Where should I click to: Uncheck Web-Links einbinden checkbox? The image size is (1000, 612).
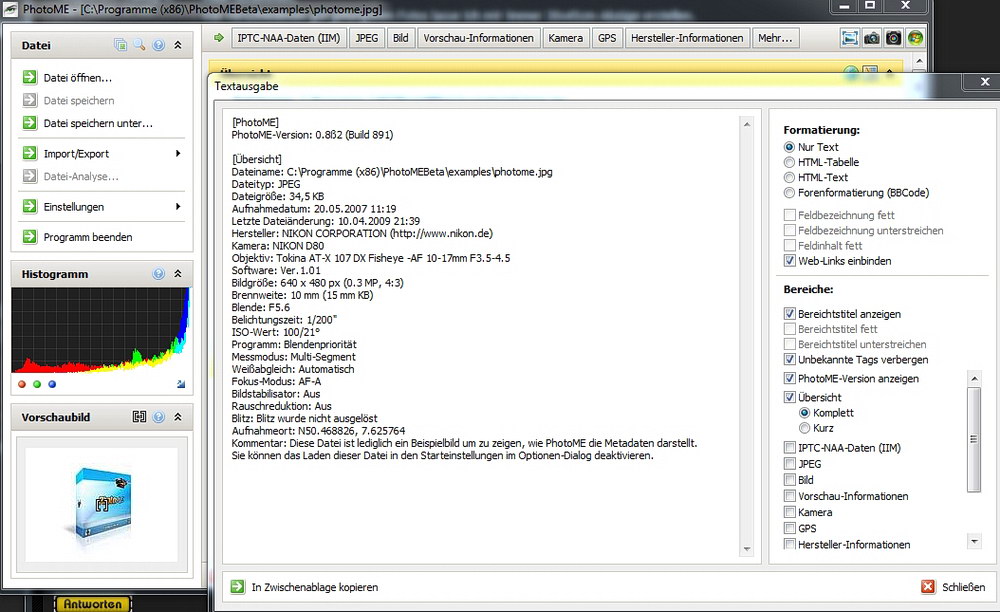point(790,261)
